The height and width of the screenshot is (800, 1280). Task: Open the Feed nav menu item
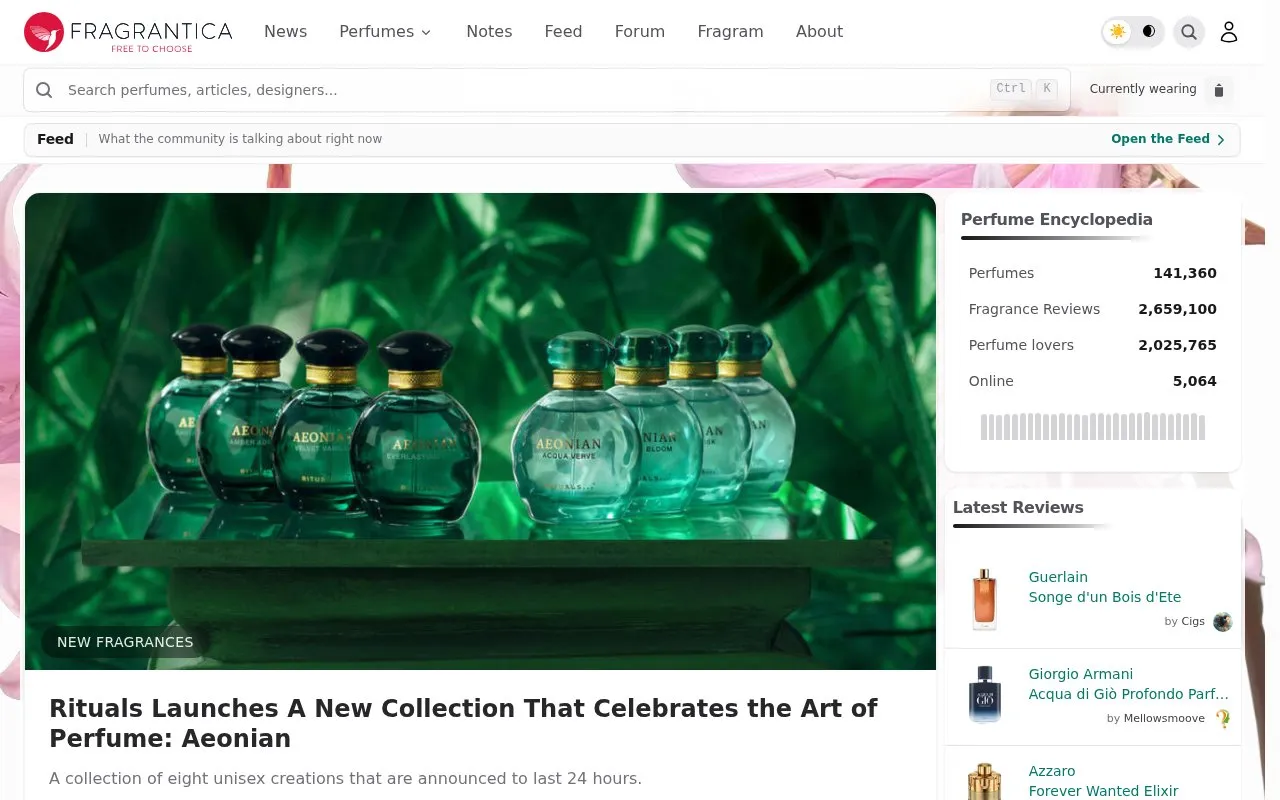pos(563,32)
